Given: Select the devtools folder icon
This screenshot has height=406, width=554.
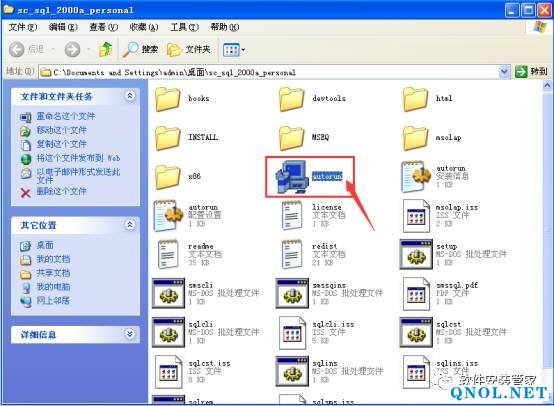Looking at the screenshot, I should (291, 99).
